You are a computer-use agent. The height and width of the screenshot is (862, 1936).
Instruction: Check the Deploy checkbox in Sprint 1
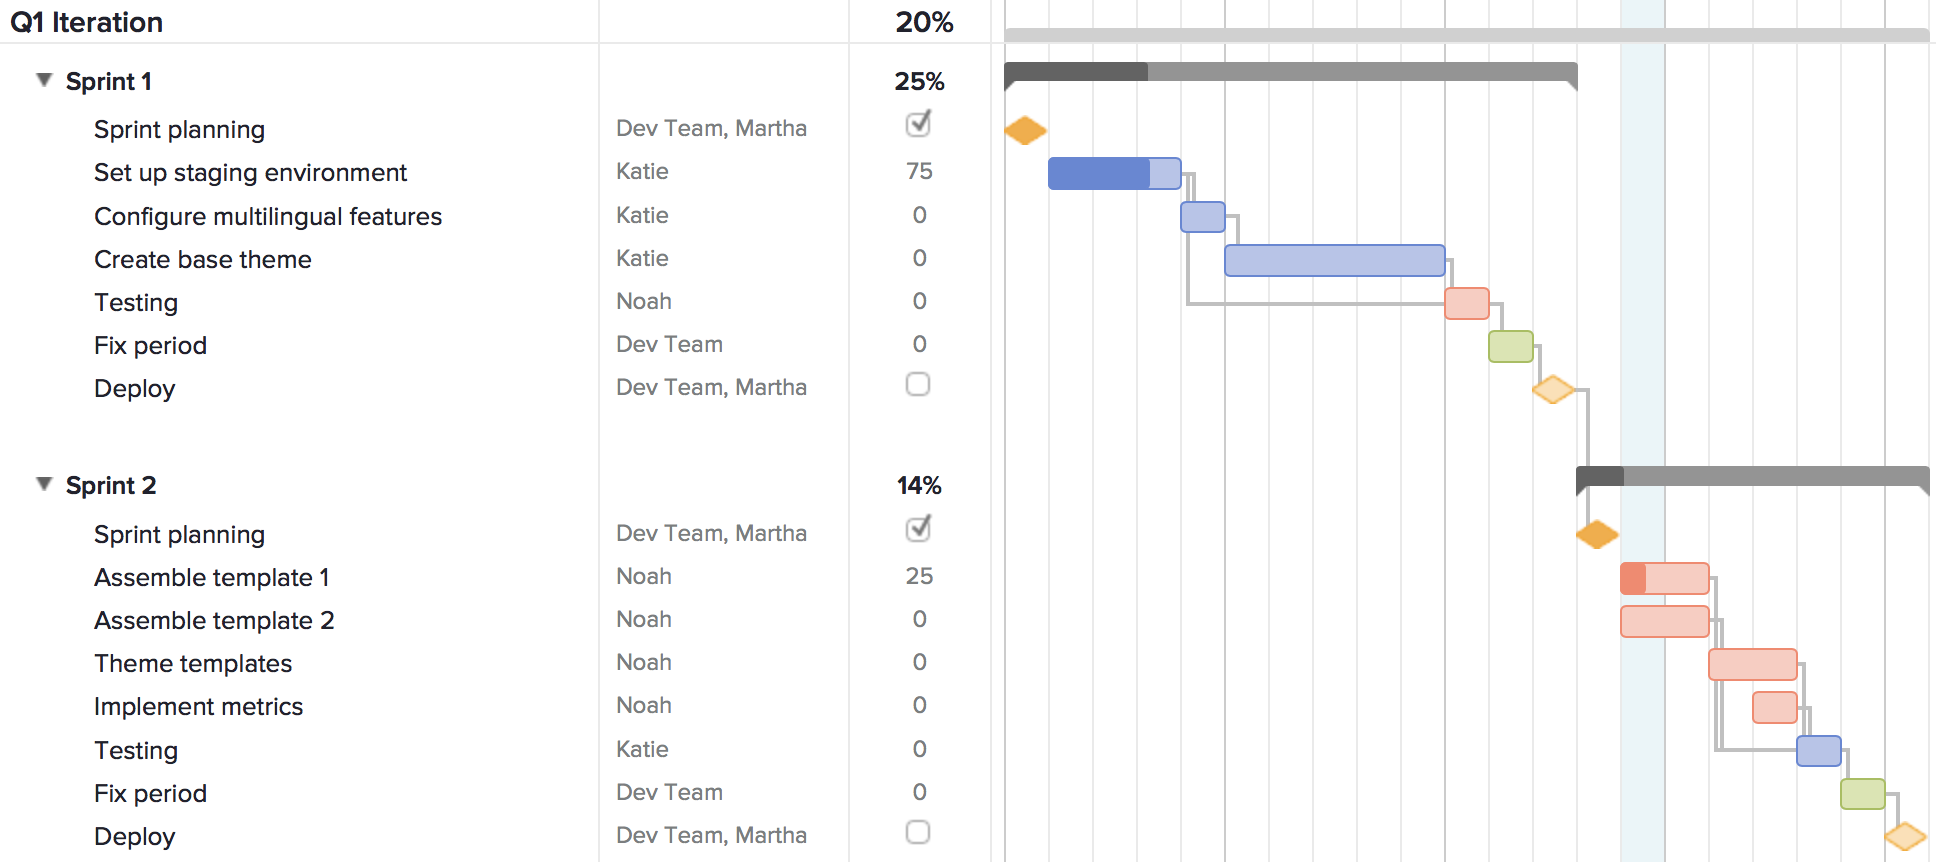[918, 385]
